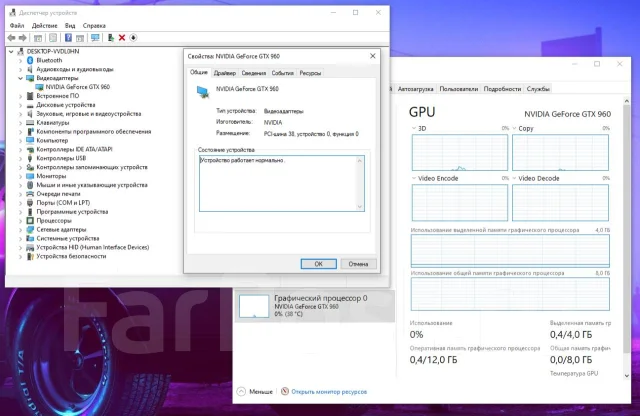Switch to the События tab
This screenshot has height=416, width=640.
[x=282, y=73]
